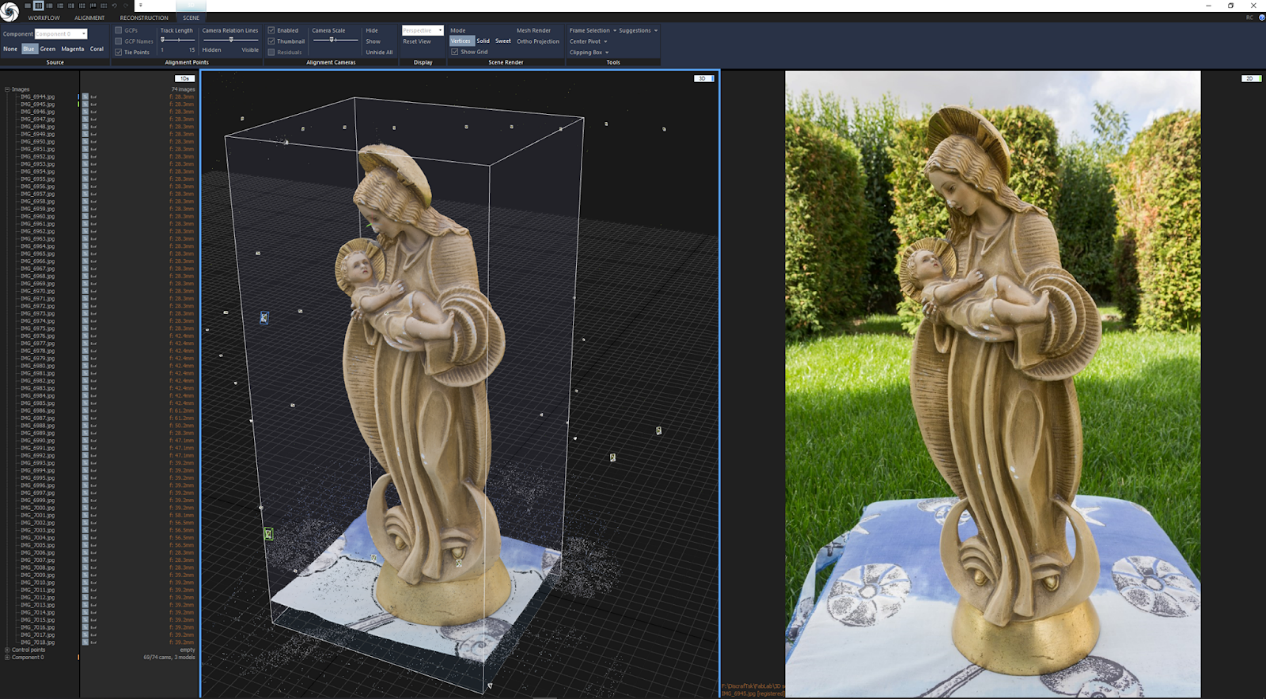Uncheck the Tie Points checkbox
Viewport: 1266px width, 699px height.
coord(119,52)
